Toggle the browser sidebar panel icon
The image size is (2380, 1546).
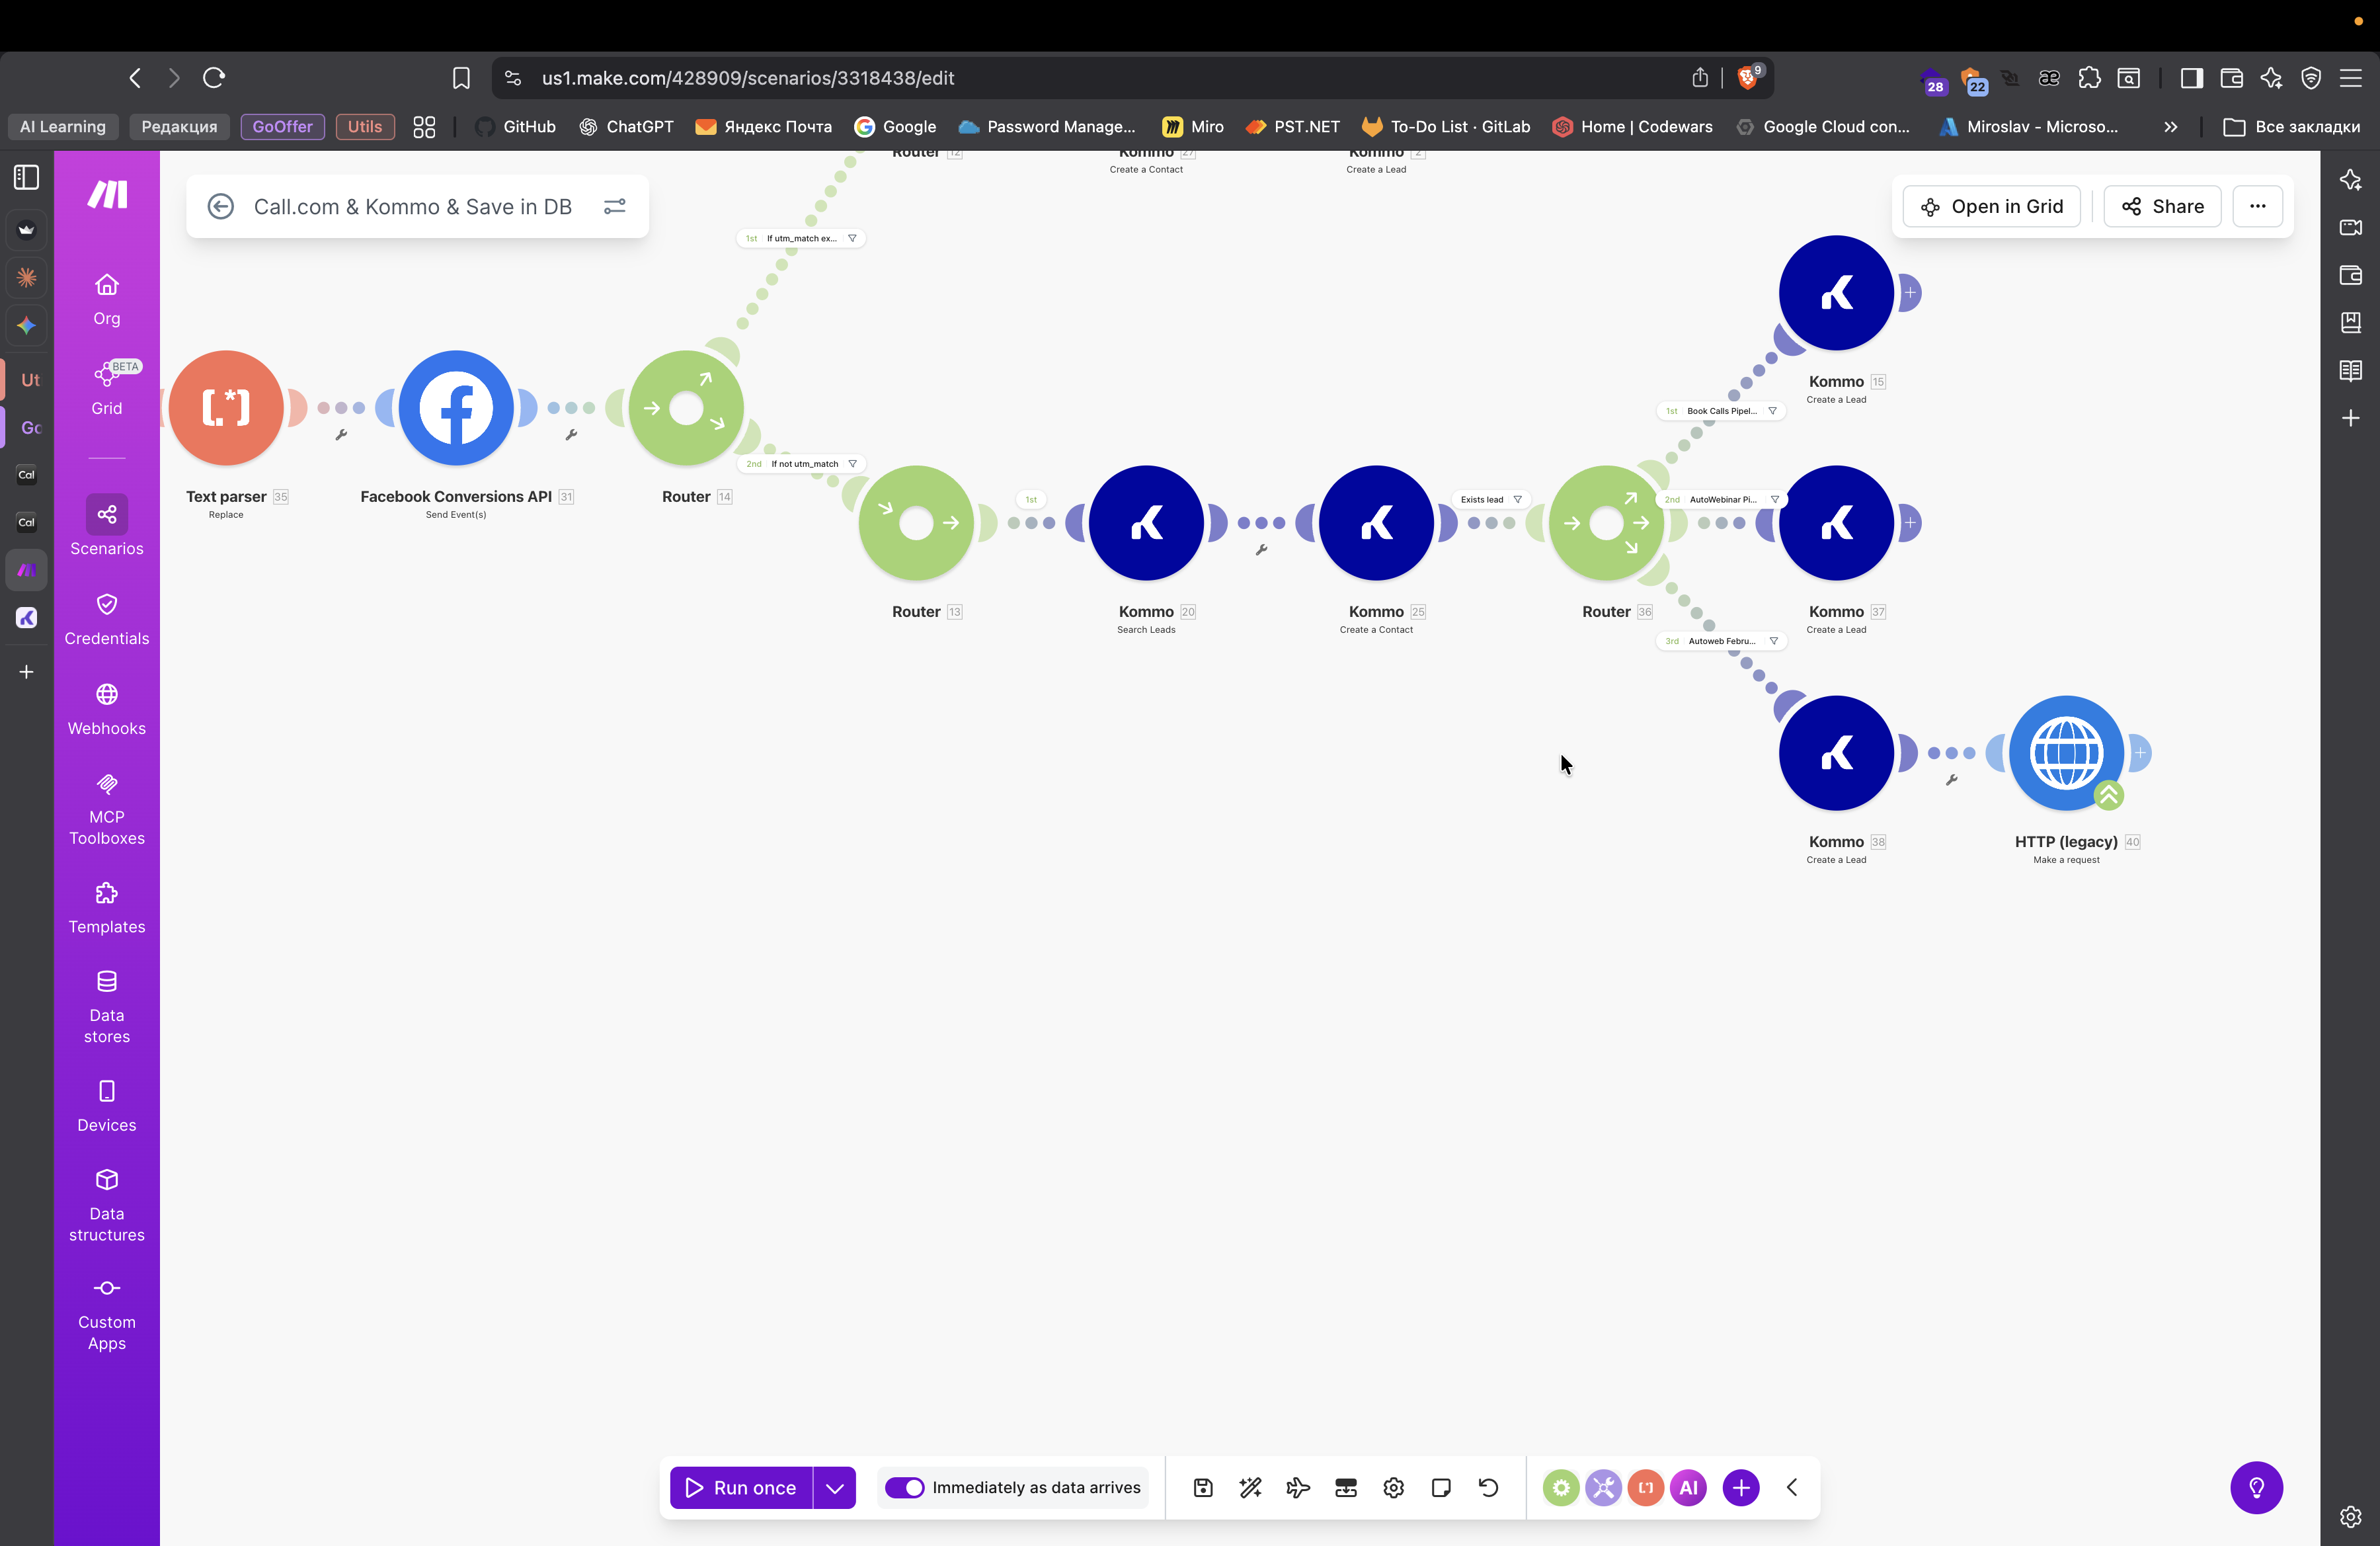point(2191,78)
